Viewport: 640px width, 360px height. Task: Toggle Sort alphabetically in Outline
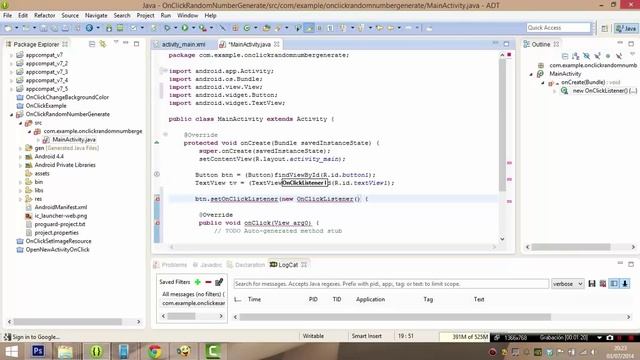[x=576, y=56]
